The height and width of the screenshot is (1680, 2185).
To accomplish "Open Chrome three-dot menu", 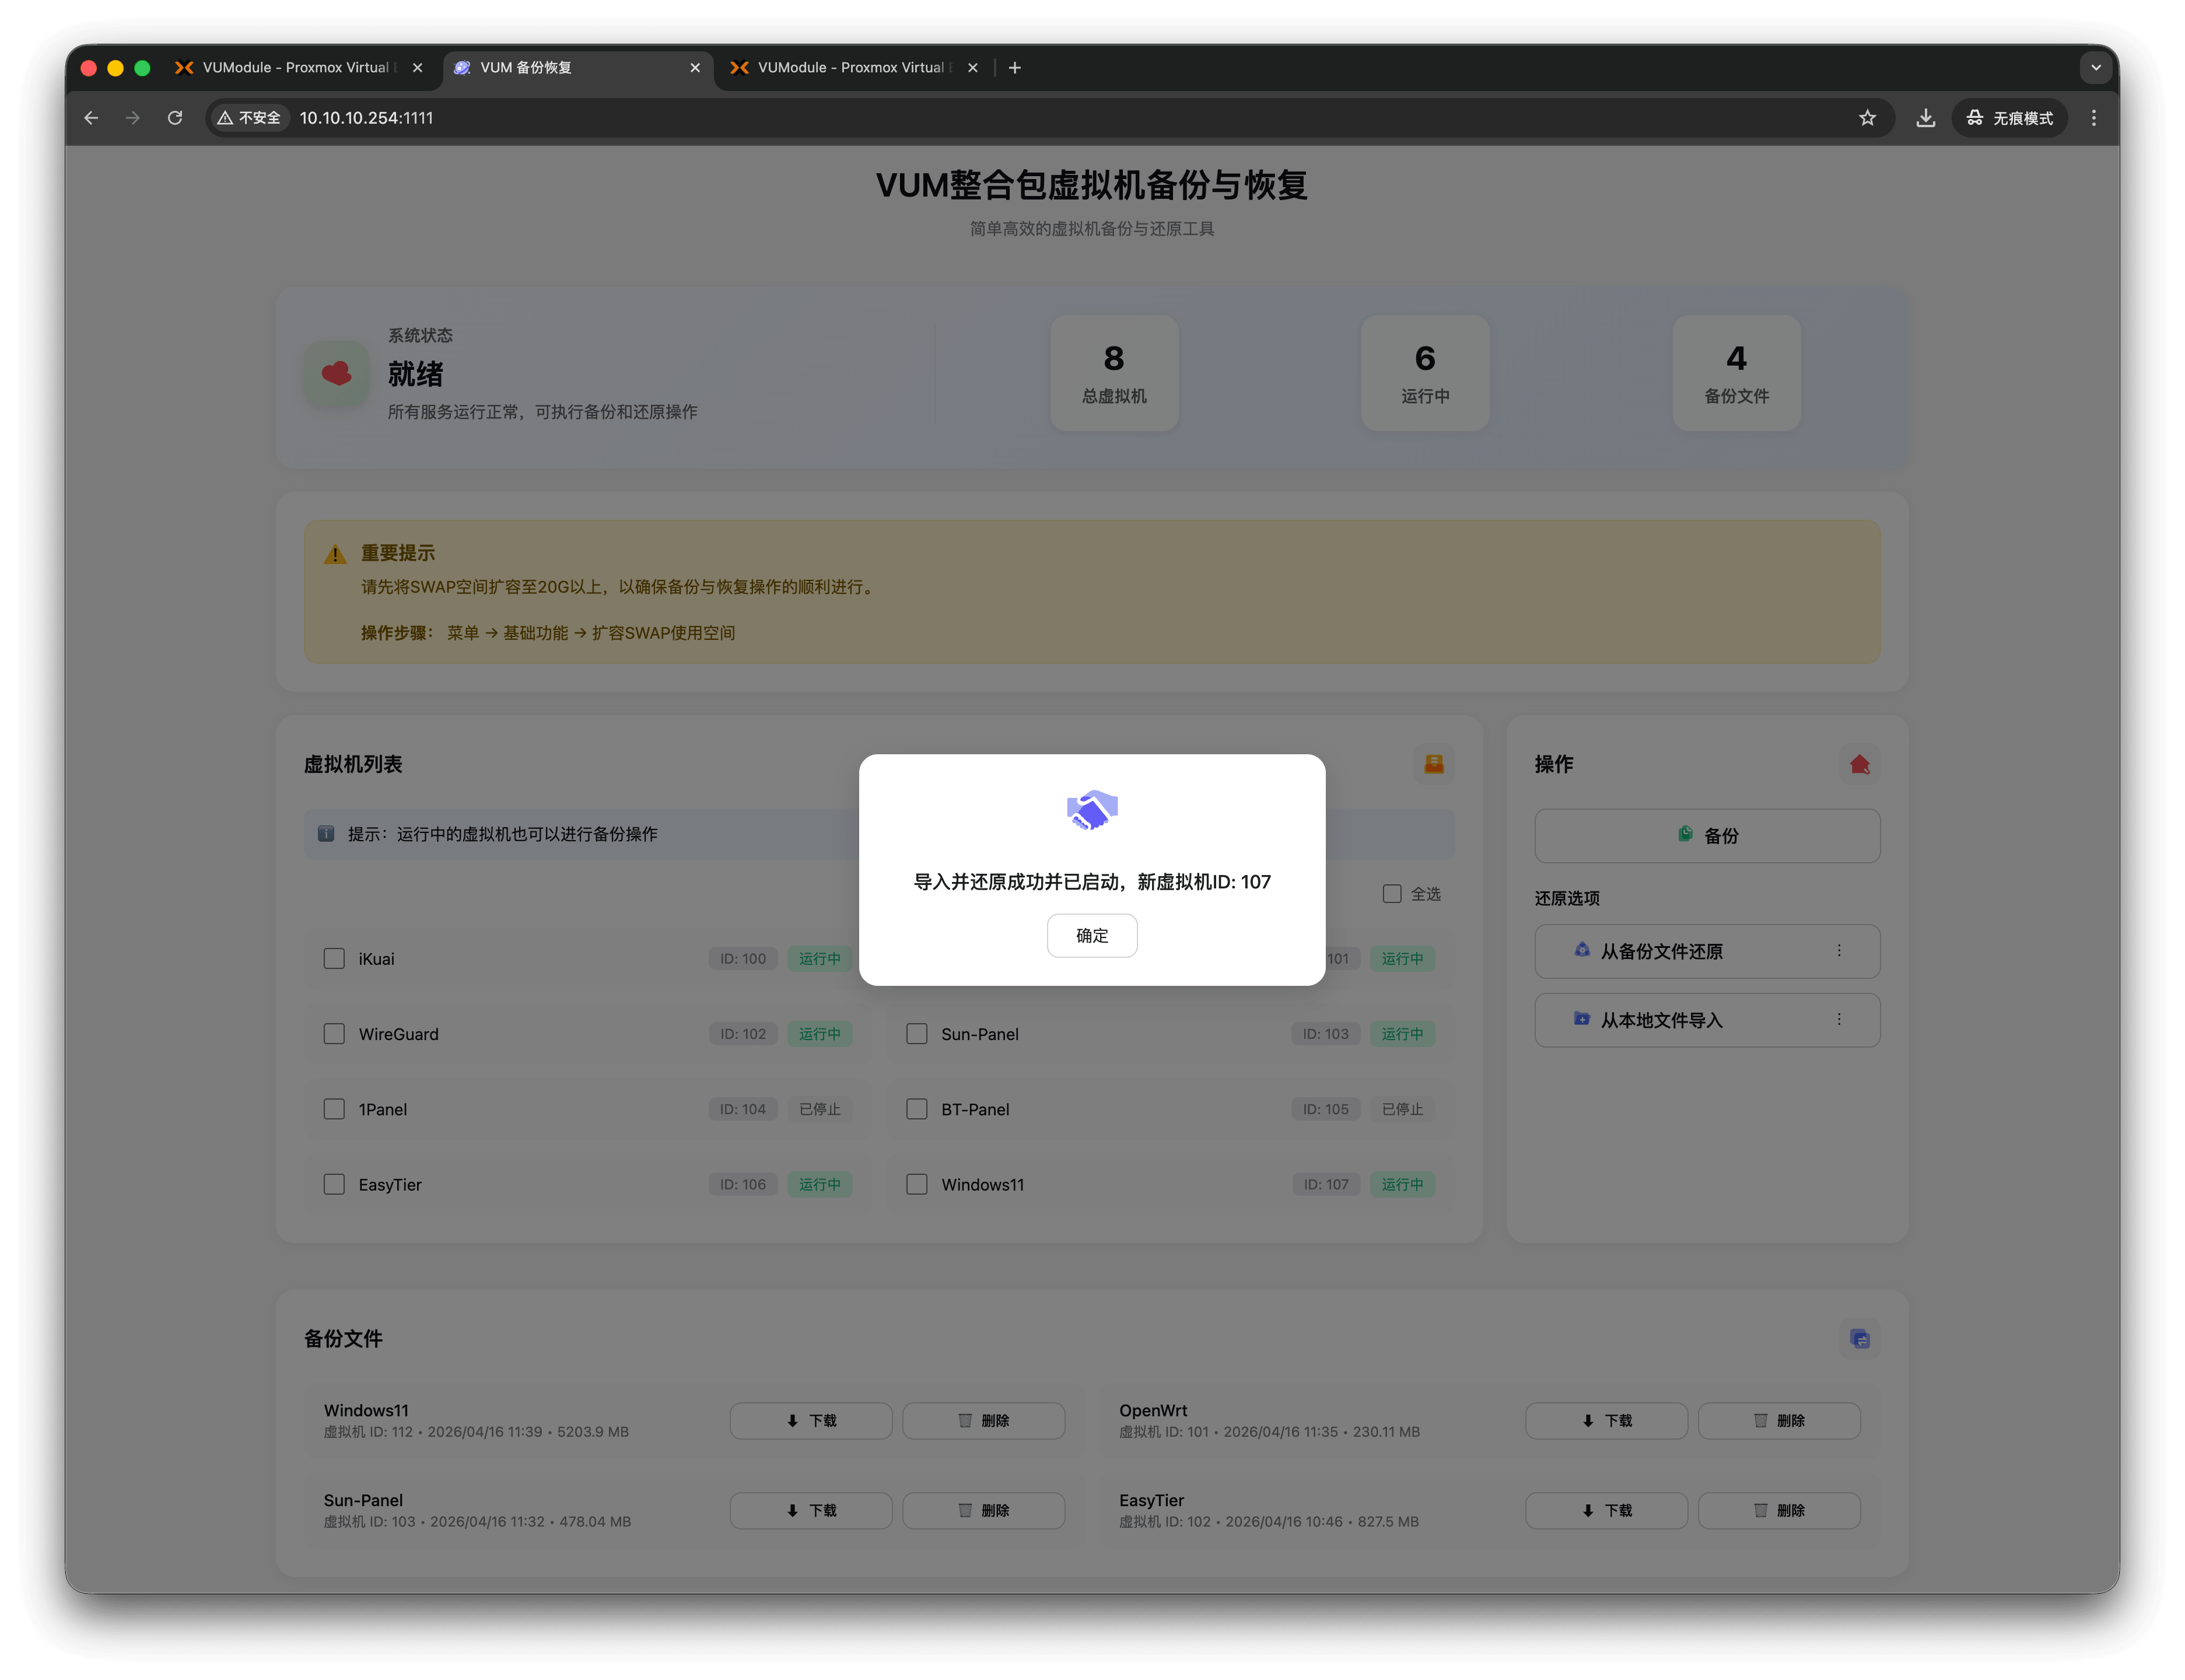I will [x=2093, y=118].
